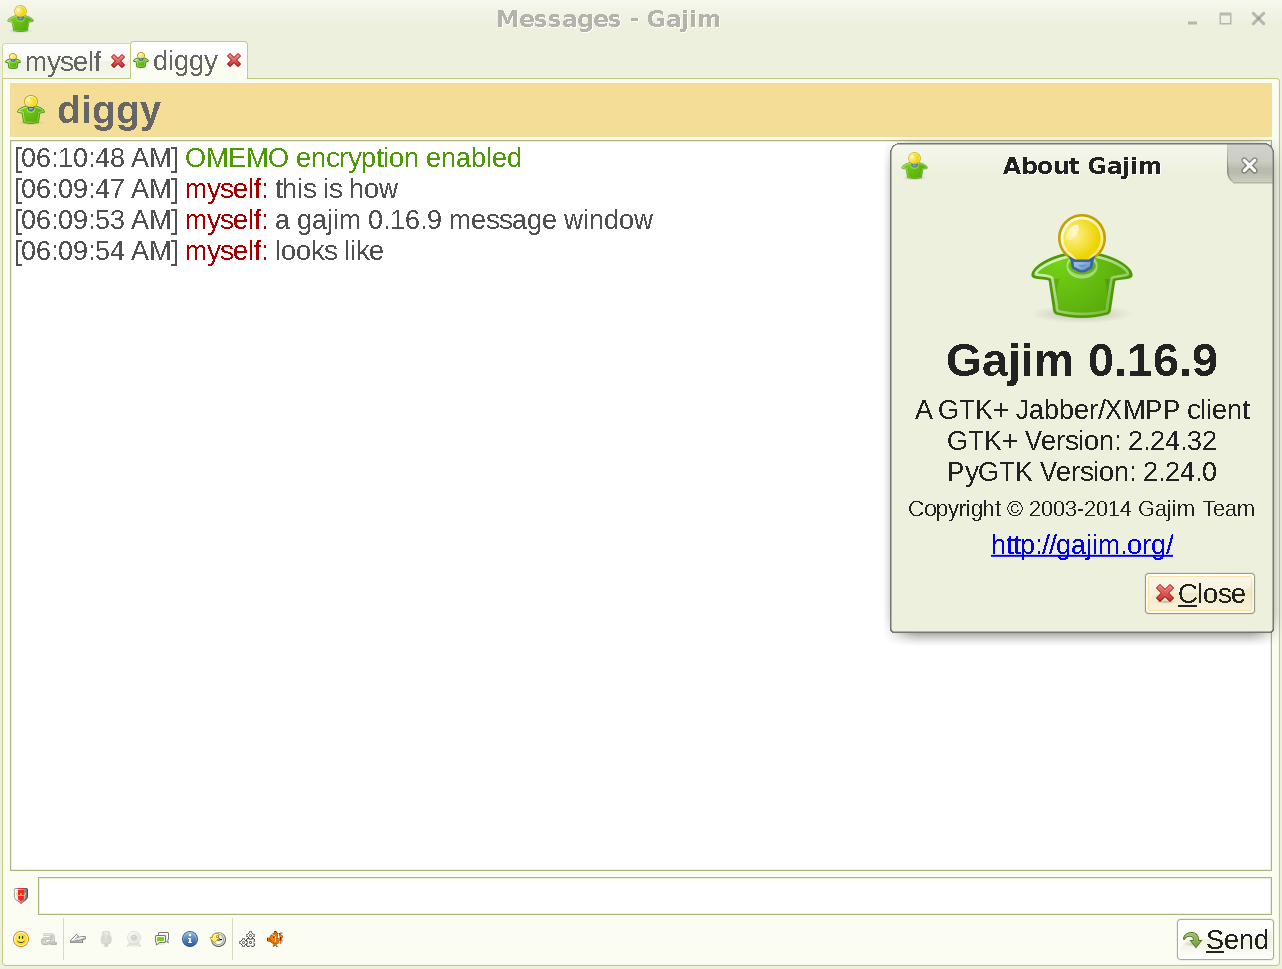Open contact information via the blue info icon
Image resolution: width=1282 pixels, height=969 pixels.
pos(189,939)
